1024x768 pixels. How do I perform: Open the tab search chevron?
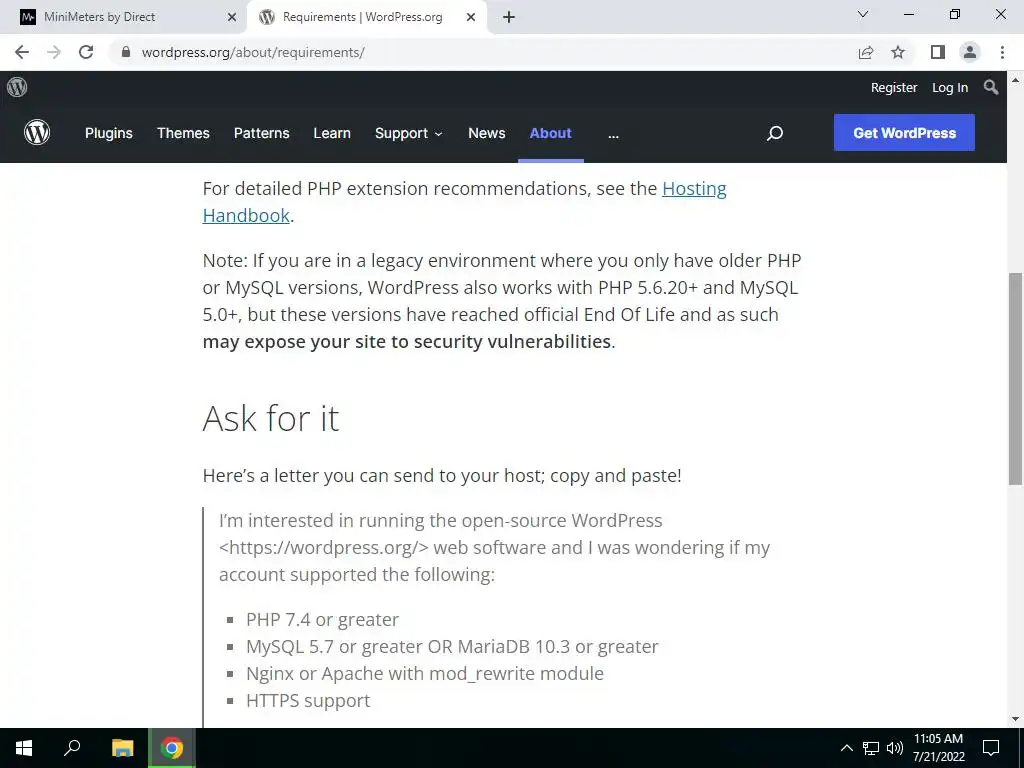pyautogui.click(x=863, y=14)
